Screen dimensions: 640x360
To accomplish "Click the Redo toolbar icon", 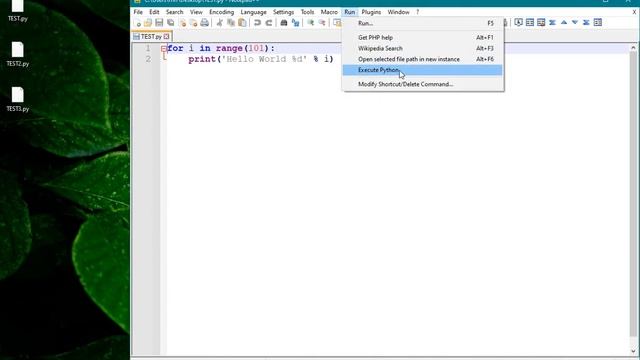I will [269, 23].
